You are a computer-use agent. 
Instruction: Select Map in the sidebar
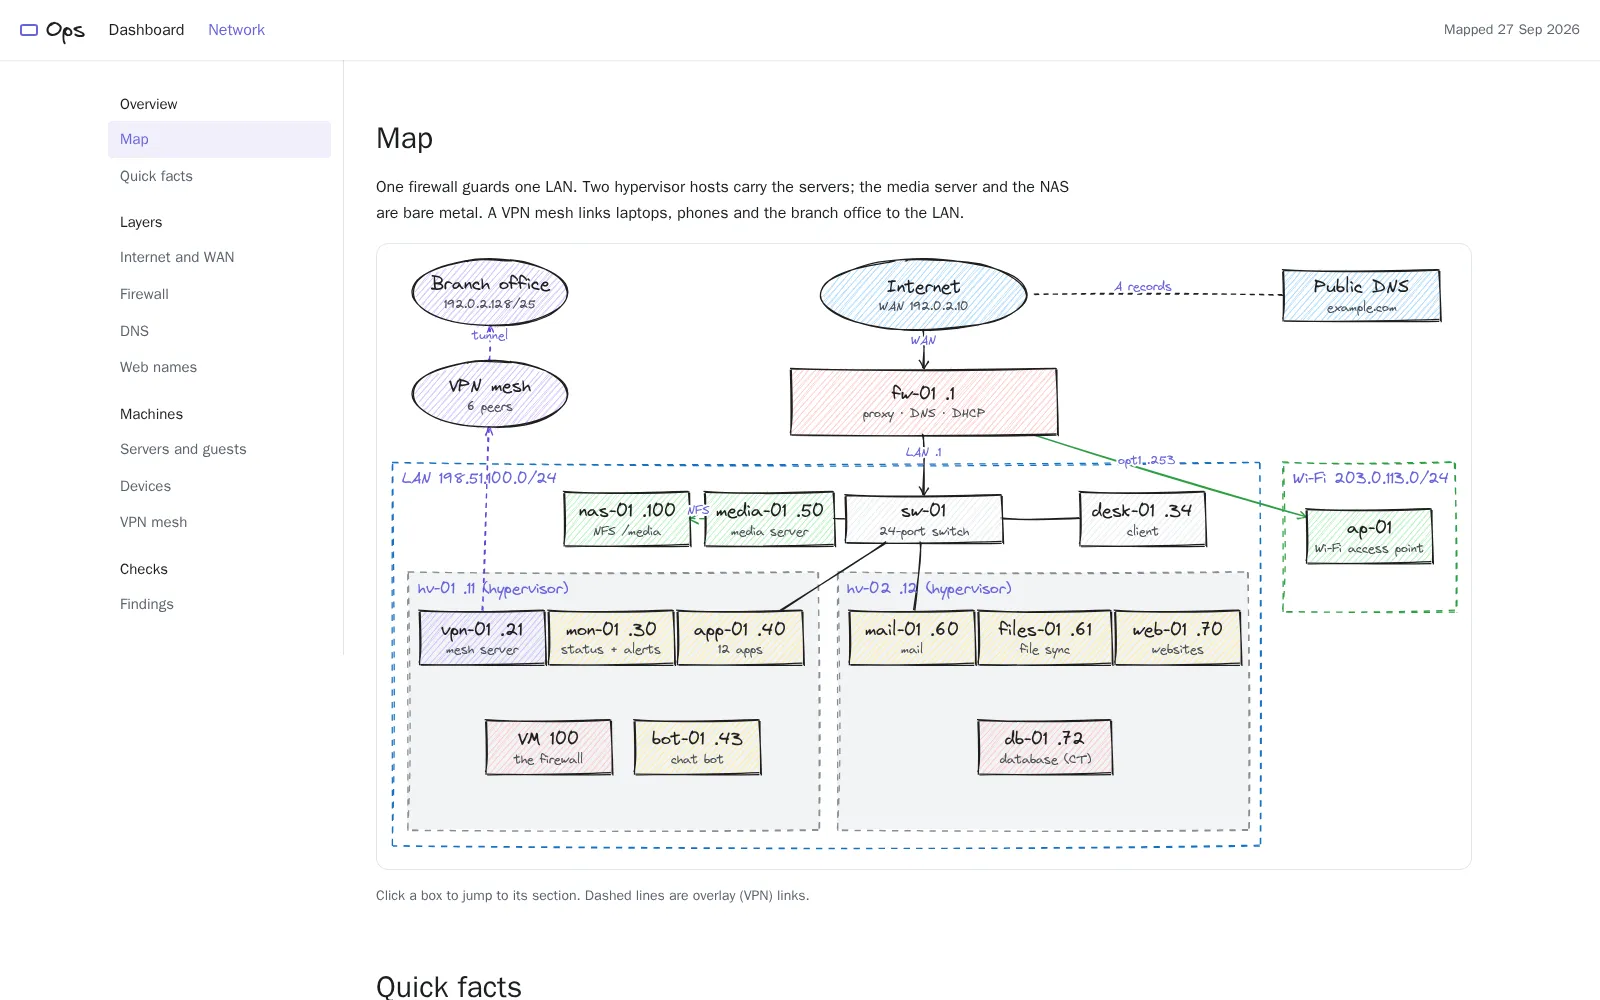[x=219, y=139]
